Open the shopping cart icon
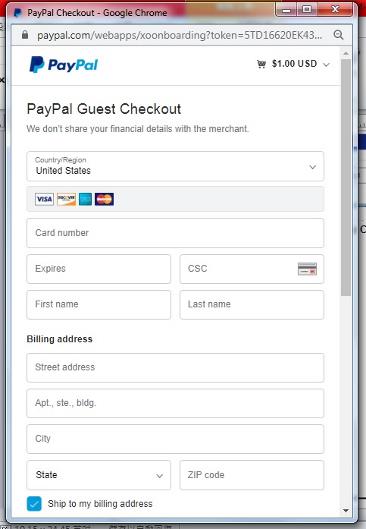 click(261, 64)
